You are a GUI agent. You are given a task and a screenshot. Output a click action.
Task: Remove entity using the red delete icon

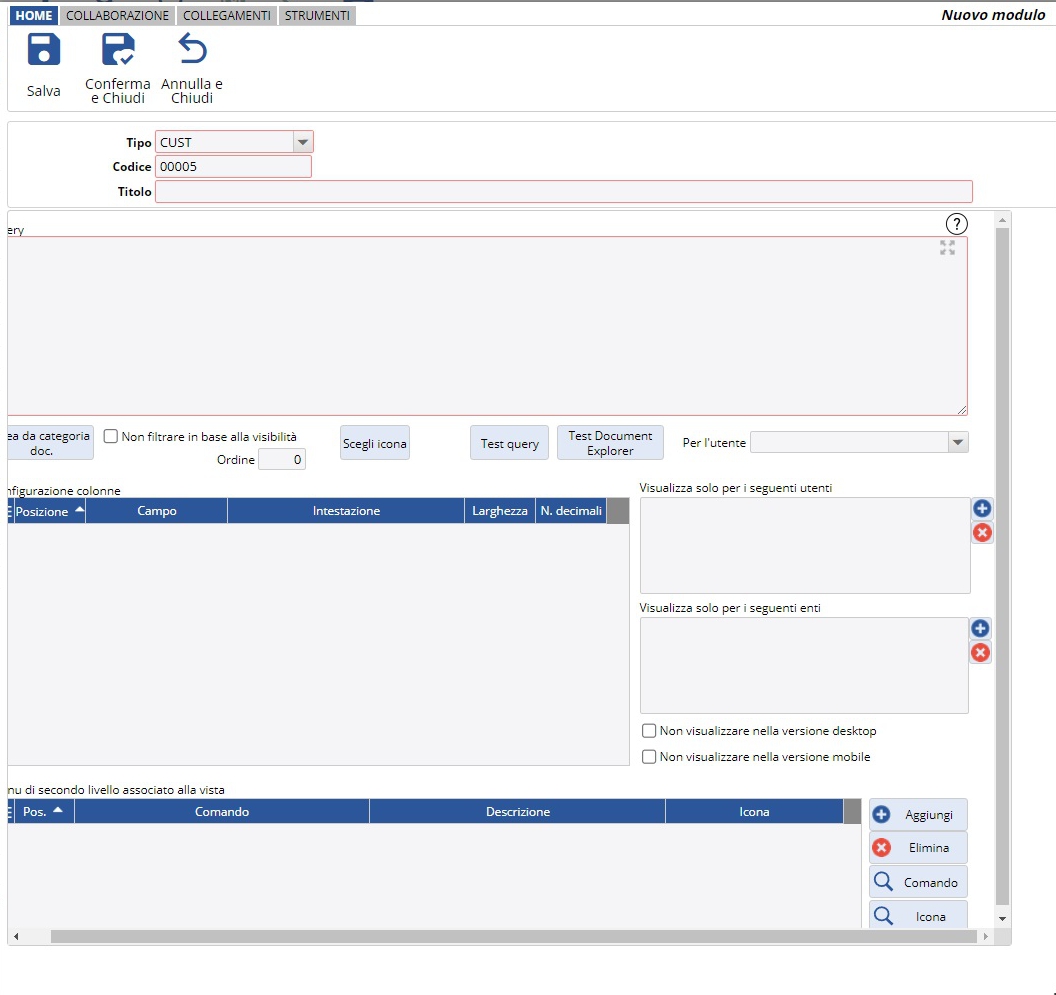pyautogui.click(x=980, y=653)
